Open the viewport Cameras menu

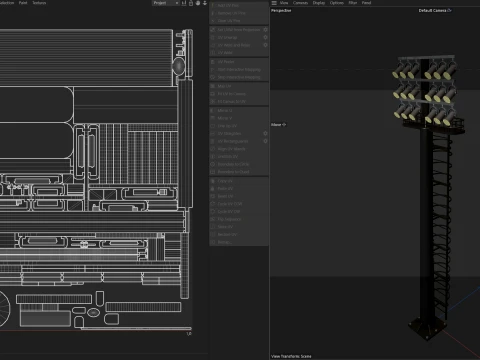(300, 3)
